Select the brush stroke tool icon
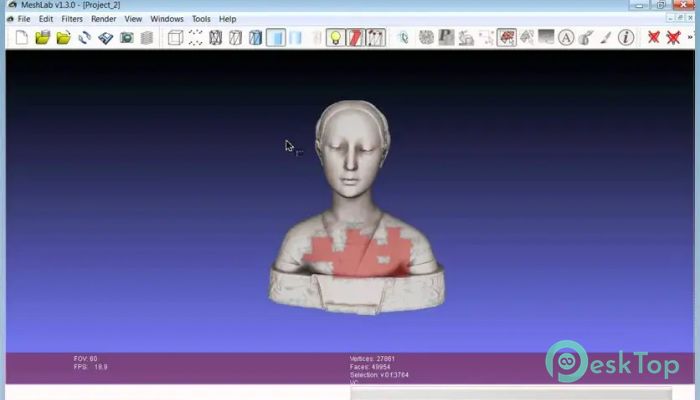 pyautogui.click(x=605, y=38)
